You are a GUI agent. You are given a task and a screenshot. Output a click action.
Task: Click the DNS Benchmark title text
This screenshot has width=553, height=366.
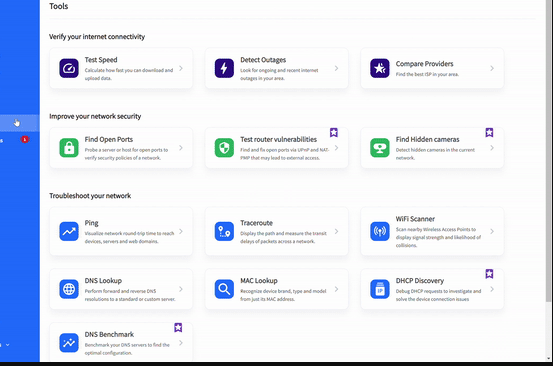(109, 334)
